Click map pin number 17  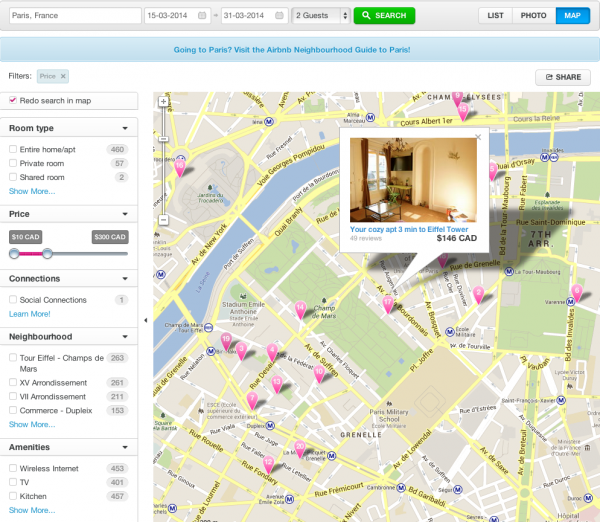(x=388, y=304)
